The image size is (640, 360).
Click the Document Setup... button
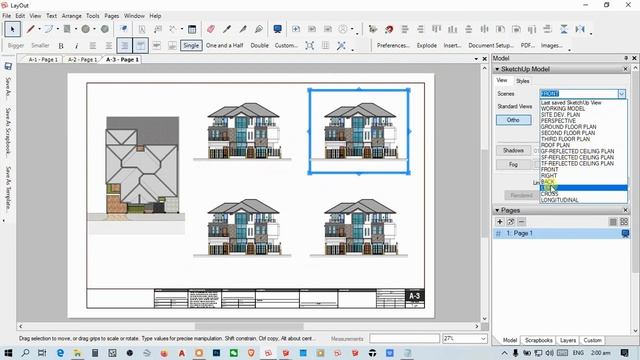(x=491, y=46)
